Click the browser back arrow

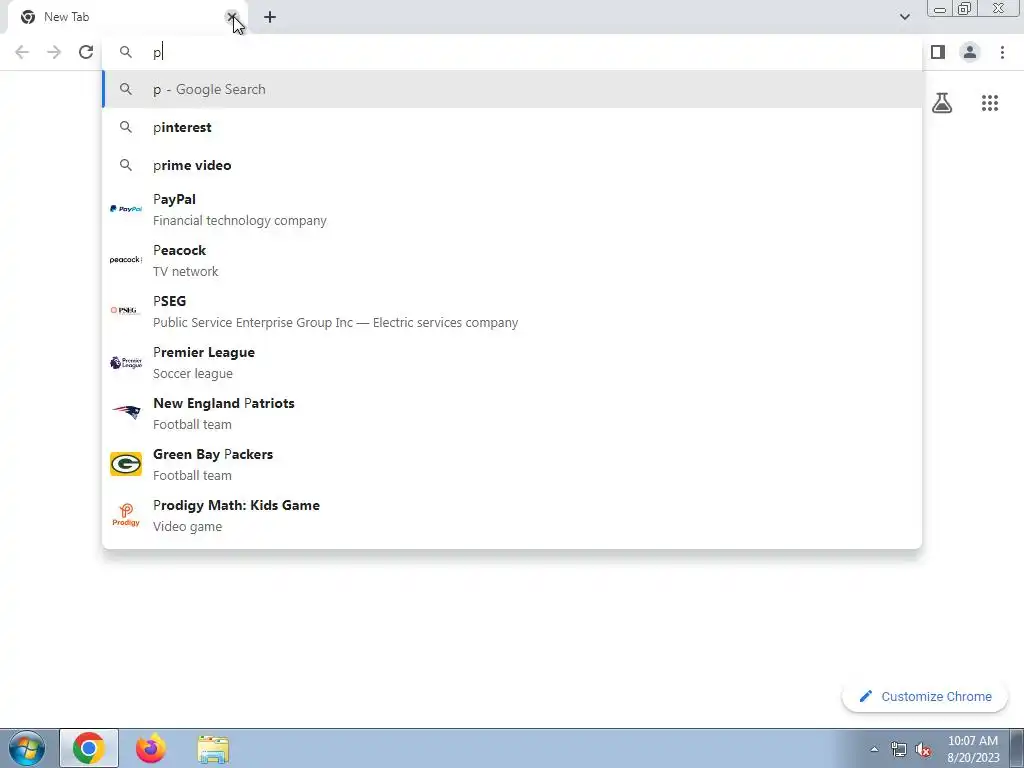[x=22, y=52]
